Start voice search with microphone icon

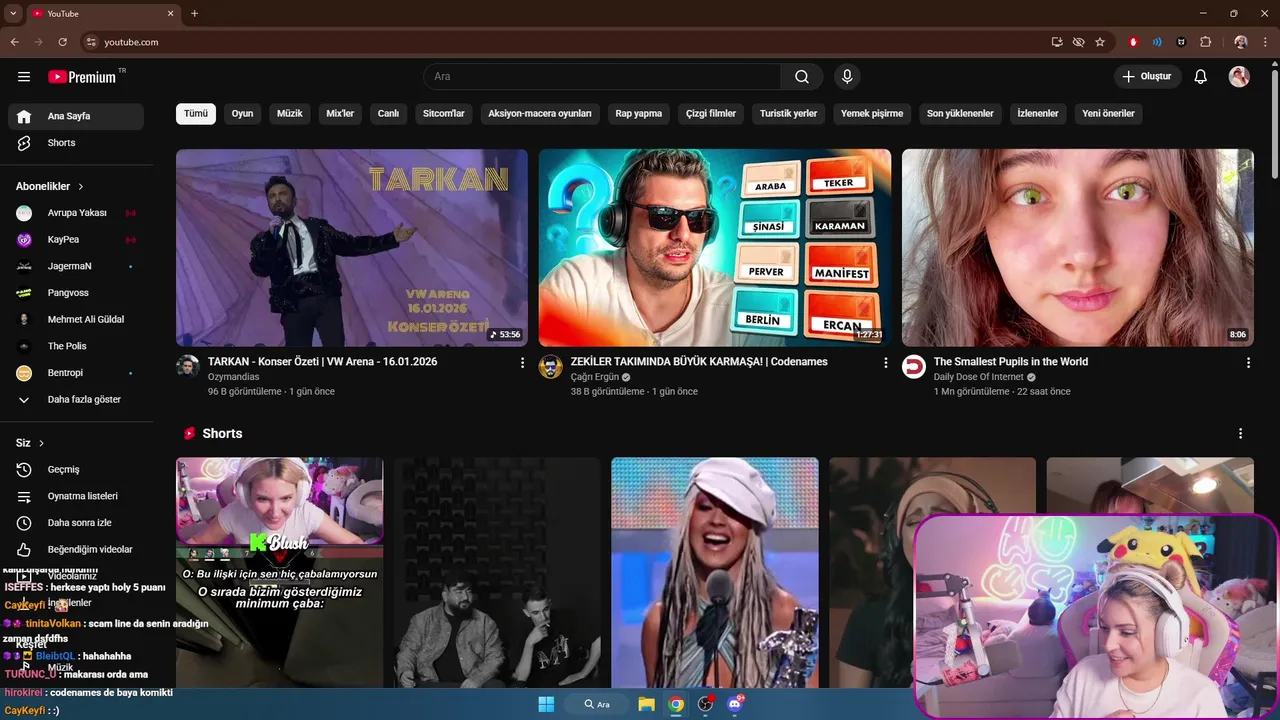point(847,77)
